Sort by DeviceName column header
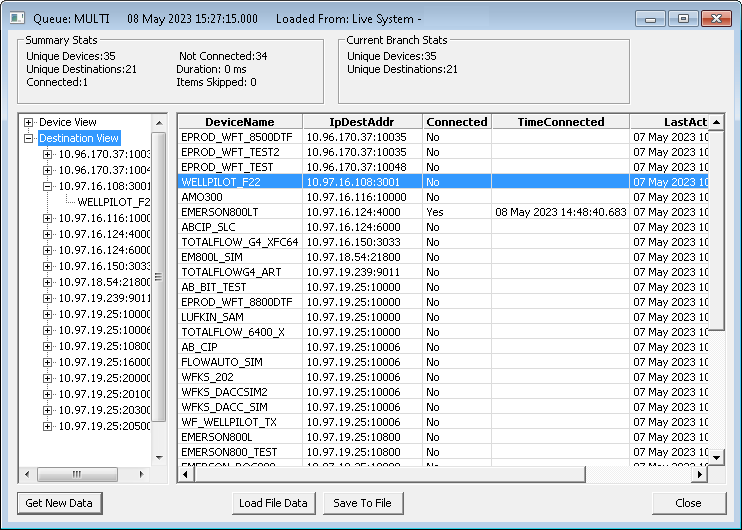The image size is (742, 530). pyautogui.click(x=240, y=122)
